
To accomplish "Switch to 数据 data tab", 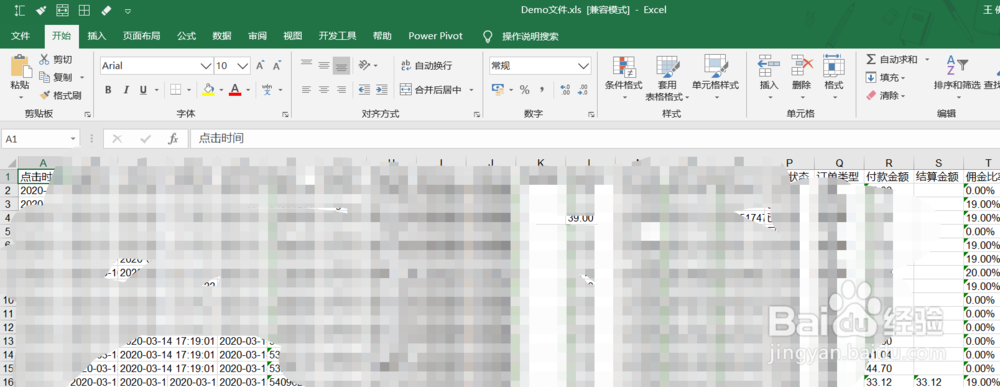I will coord(222,36).
